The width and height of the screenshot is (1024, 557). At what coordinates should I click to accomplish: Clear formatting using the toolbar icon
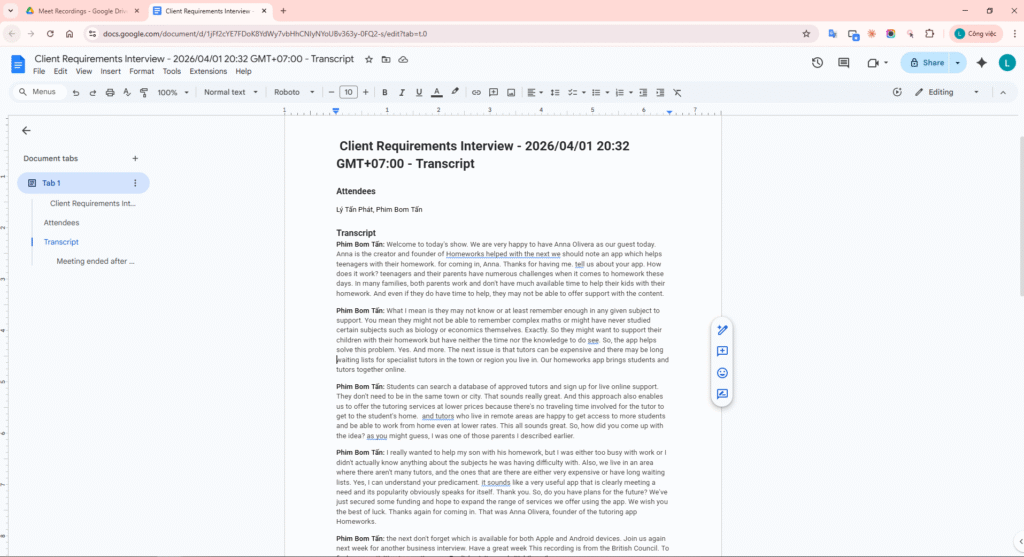(x=677, y=92)
